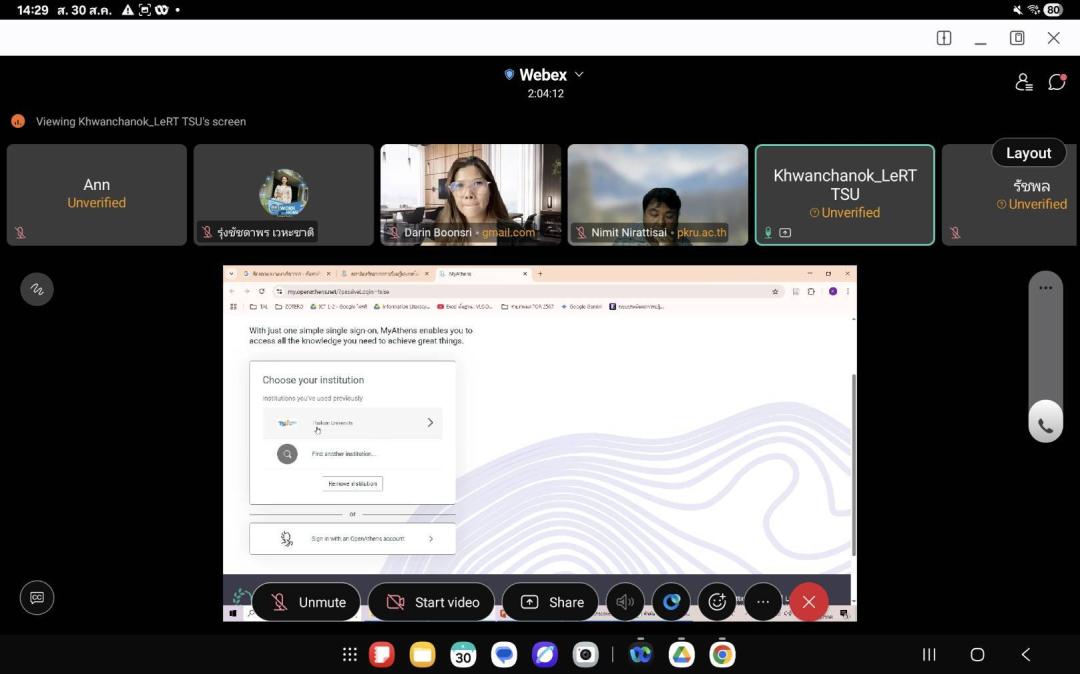The image size is (1080, 674).
Task: Open the Android app drawer grid
Action: pyautogui.click(x=350, y=655)
